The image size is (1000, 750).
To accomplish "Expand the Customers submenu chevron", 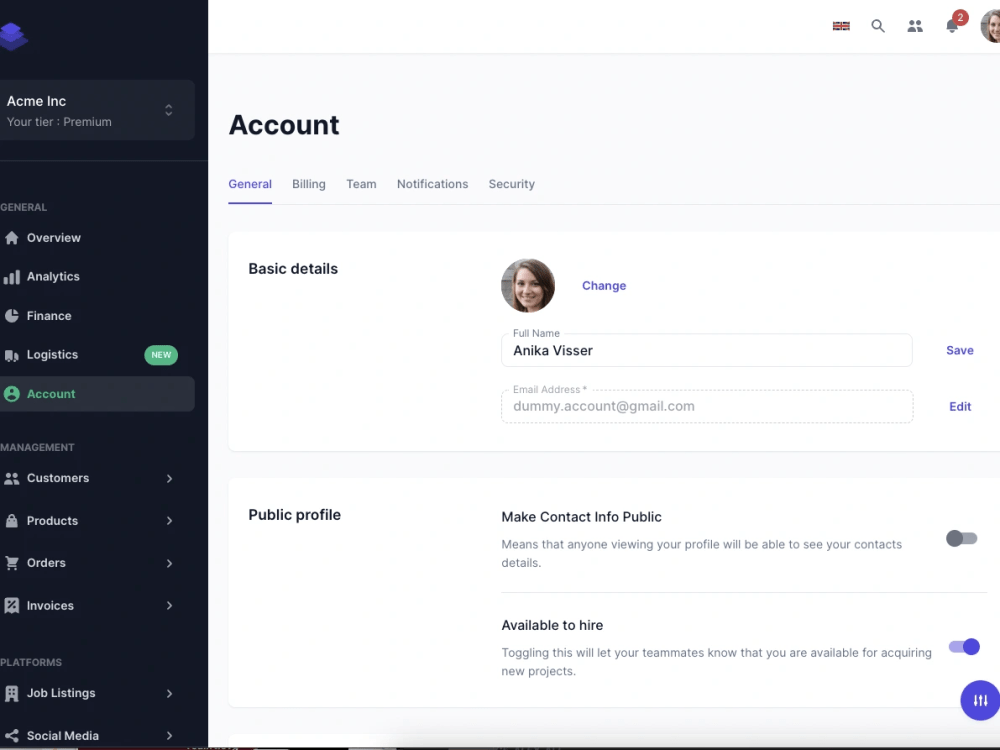I will tap(169, 478).
